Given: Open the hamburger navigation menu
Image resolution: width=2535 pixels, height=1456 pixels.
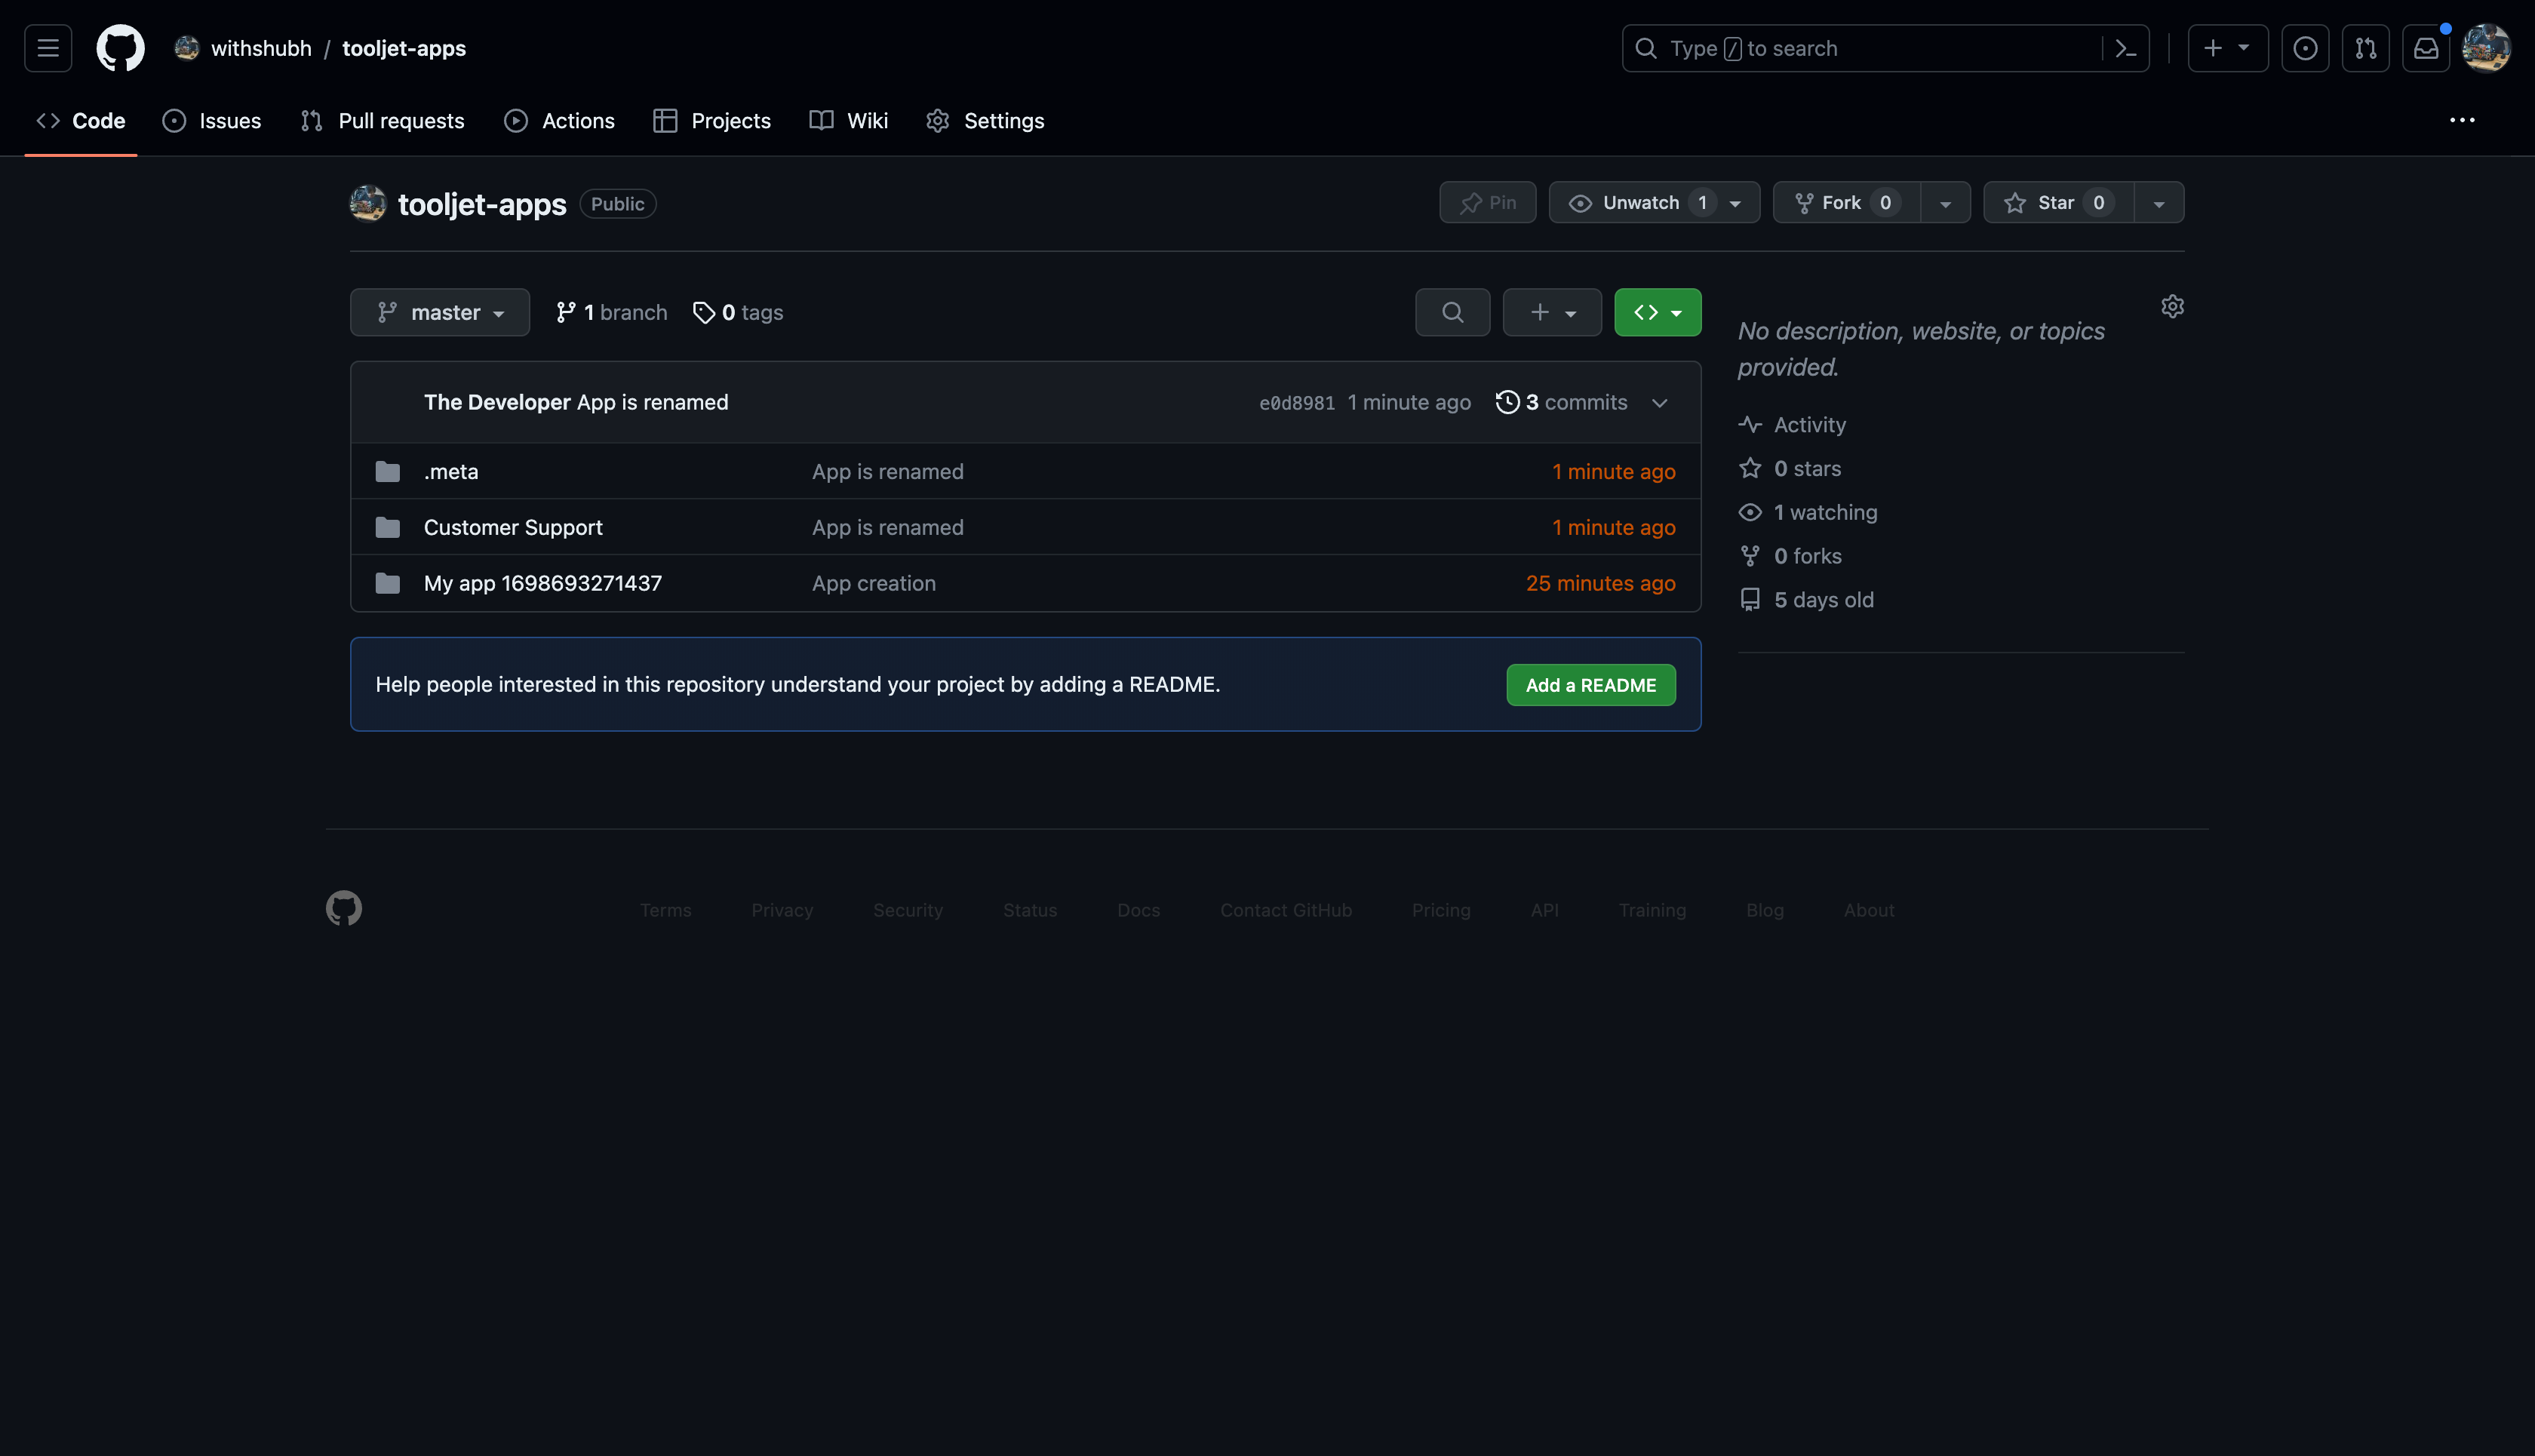Looking at the screenshot, I should [48, 48].
